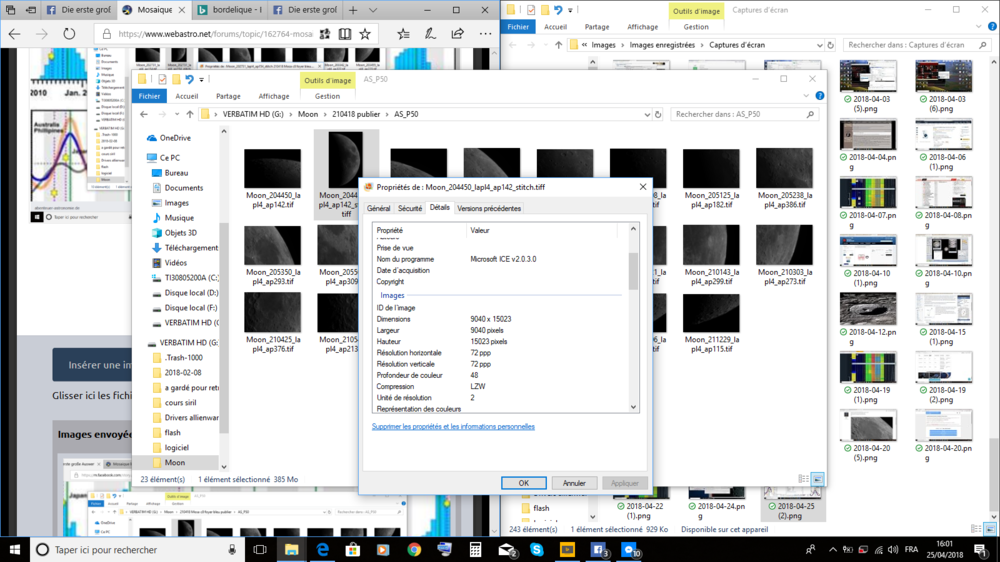Screen dimensions: 1000x562
Task: Click the search field in AS_P50 window
Action: pyautogui.click(x=744, y=114)
